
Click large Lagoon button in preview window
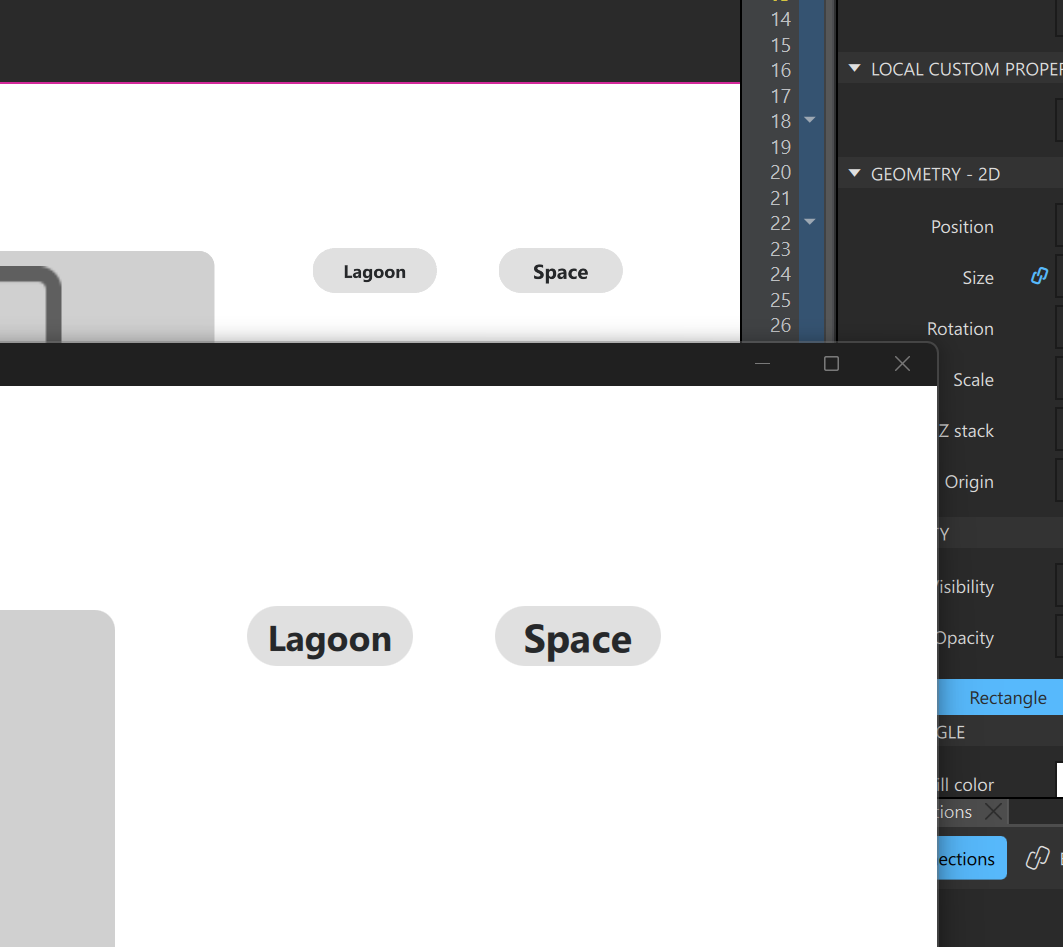(329, 637)
